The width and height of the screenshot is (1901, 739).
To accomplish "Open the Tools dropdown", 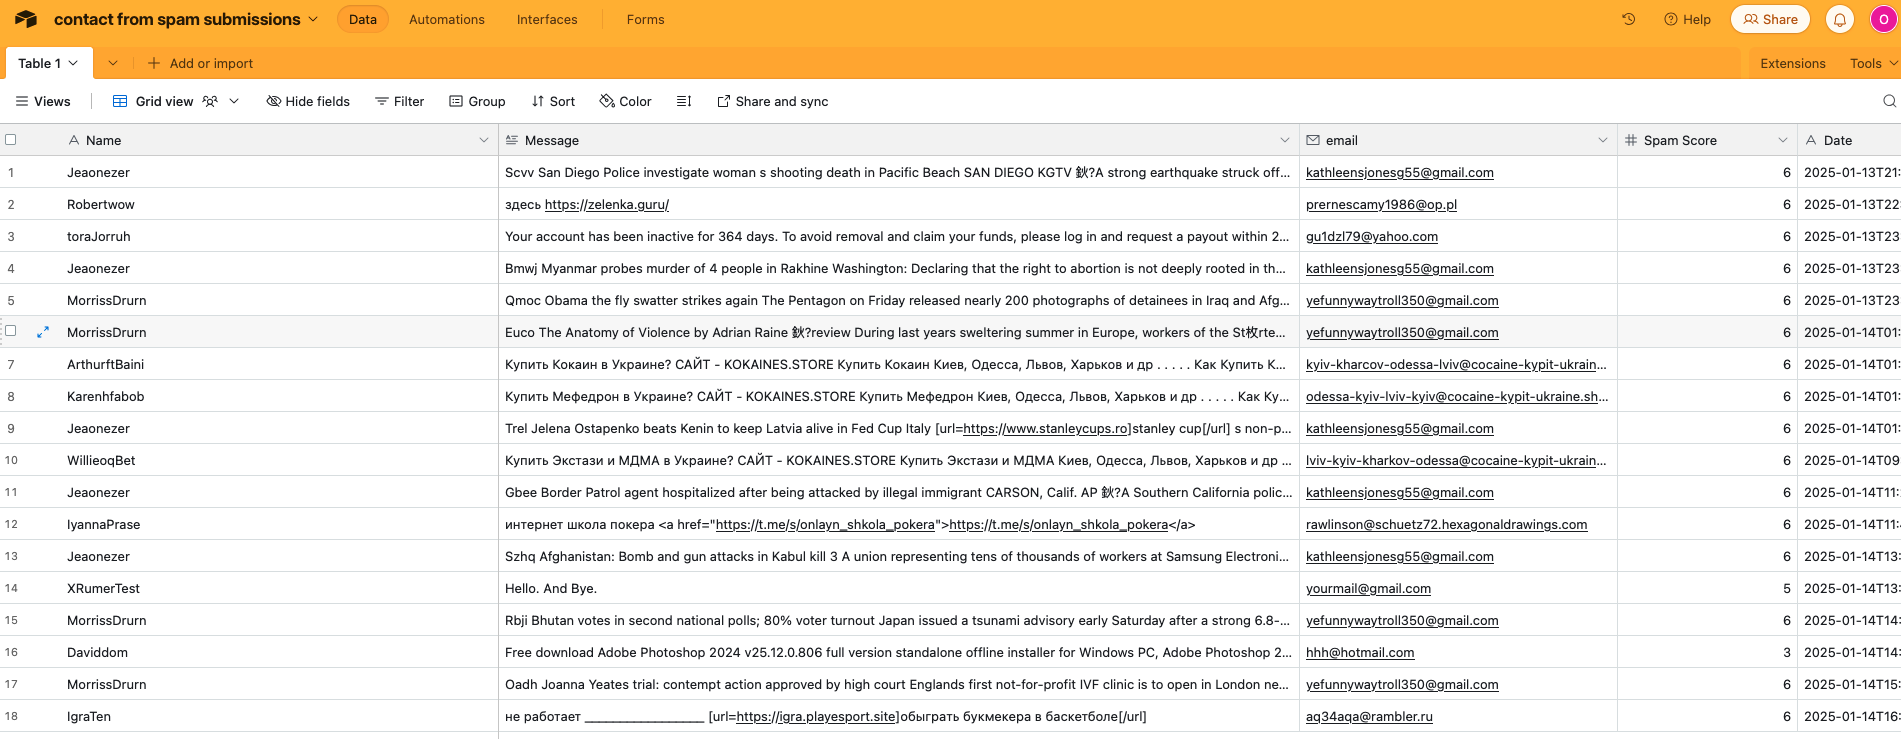I will click(x=1873, y=63).
